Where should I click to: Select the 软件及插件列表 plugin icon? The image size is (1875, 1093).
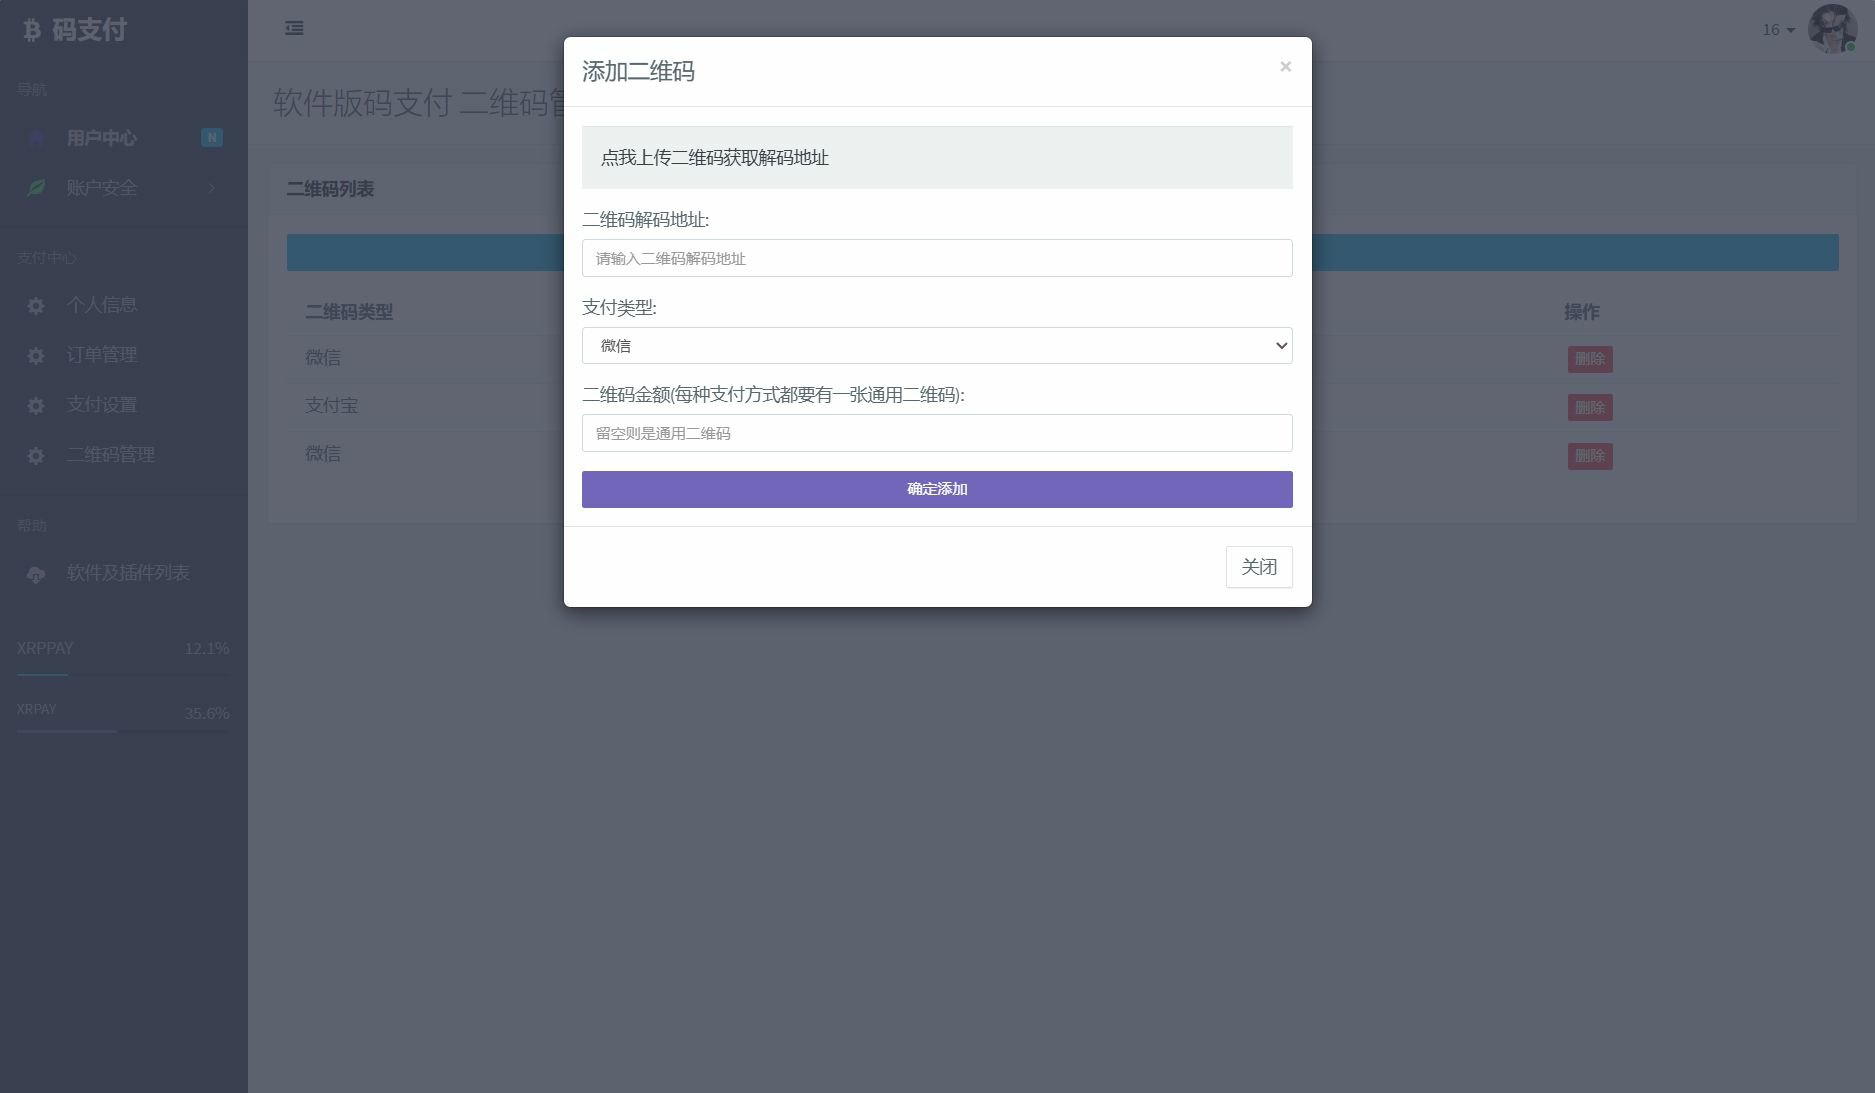point(36,574)
